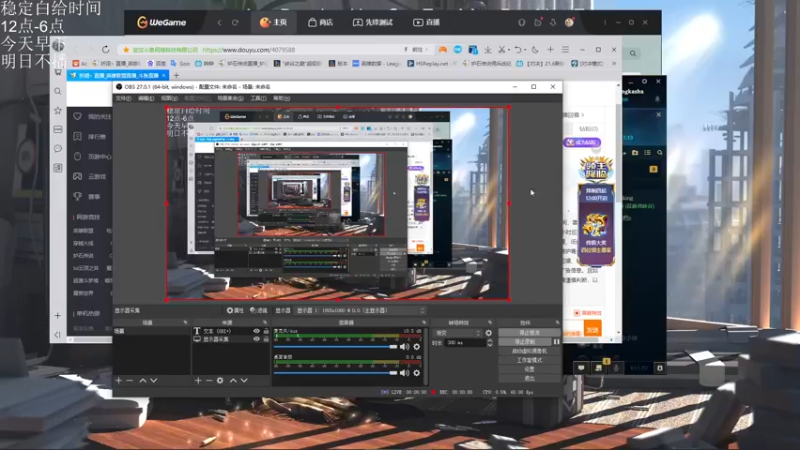The image size is (800, 450).
Task: Reload the page in the browser toolbar
Action: (106, 49)
